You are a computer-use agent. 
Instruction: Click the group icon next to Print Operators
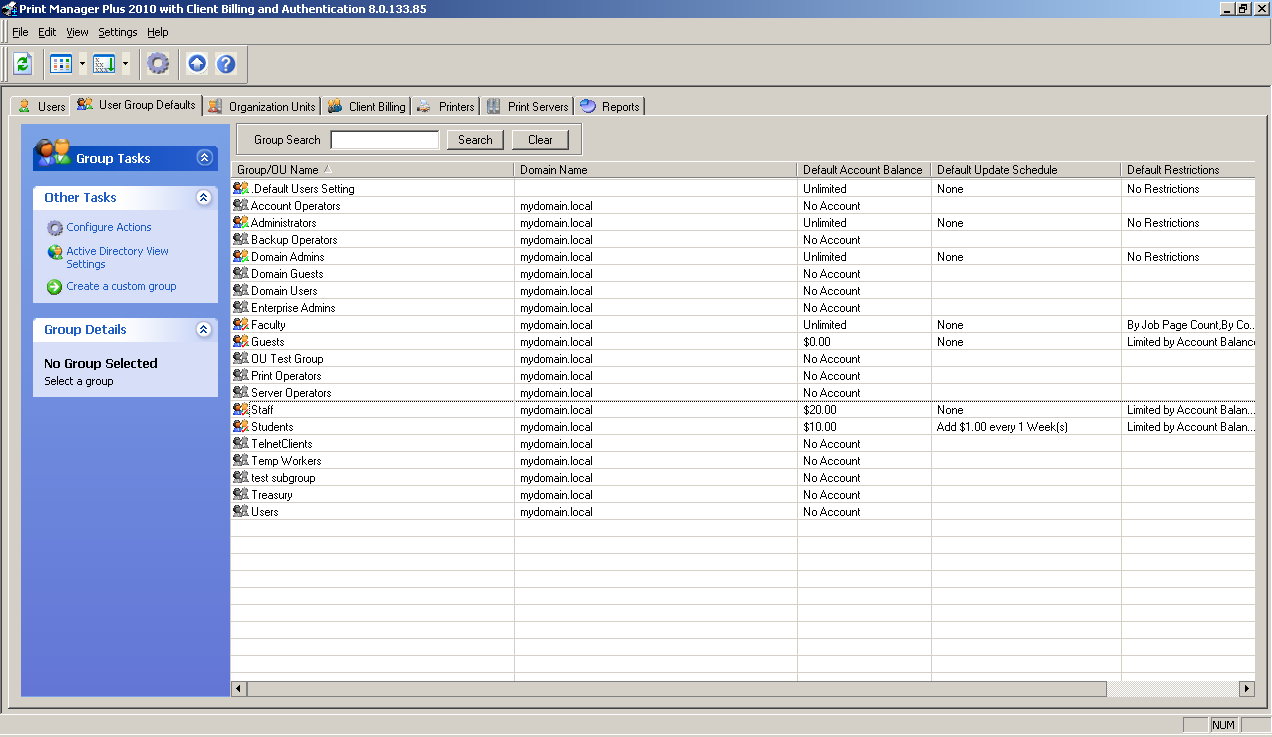(x=241, y=375)
